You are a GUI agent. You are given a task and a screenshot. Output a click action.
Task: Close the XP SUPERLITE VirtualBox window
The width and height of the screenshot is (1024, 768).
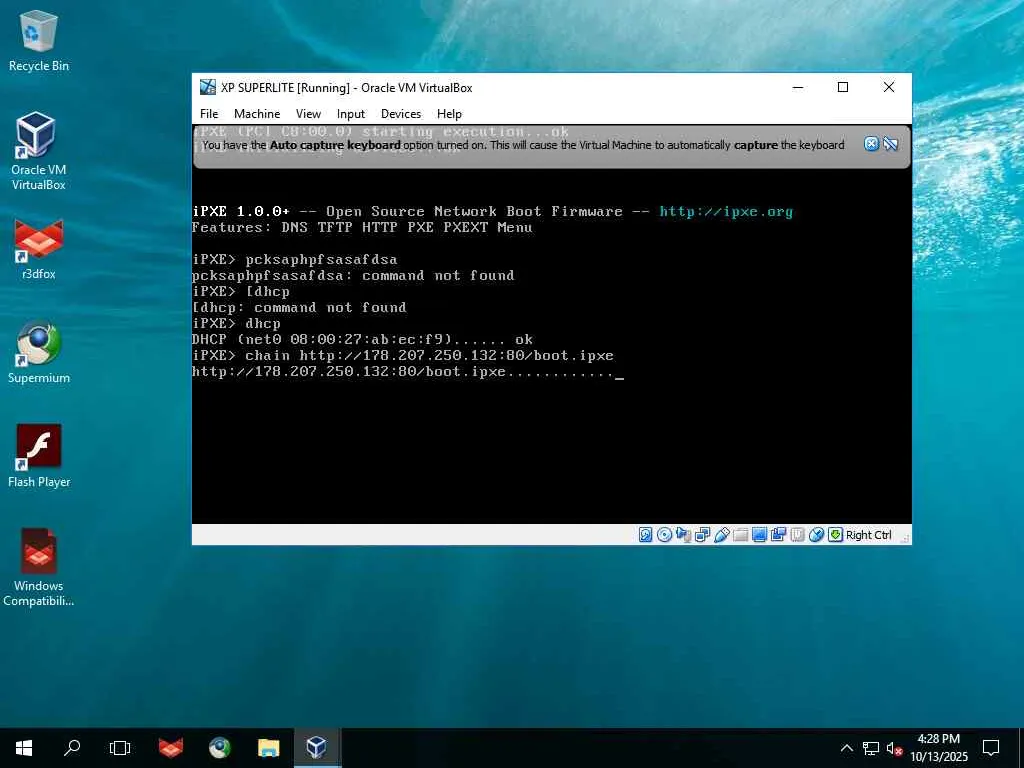[889, 87]
